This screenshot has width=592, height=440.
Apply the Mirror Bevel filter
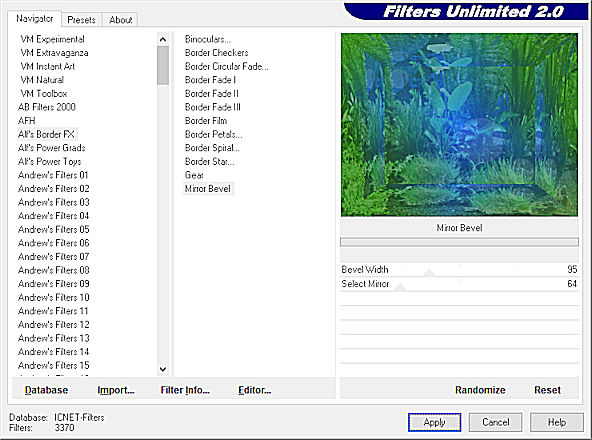(x=434, y=422)
